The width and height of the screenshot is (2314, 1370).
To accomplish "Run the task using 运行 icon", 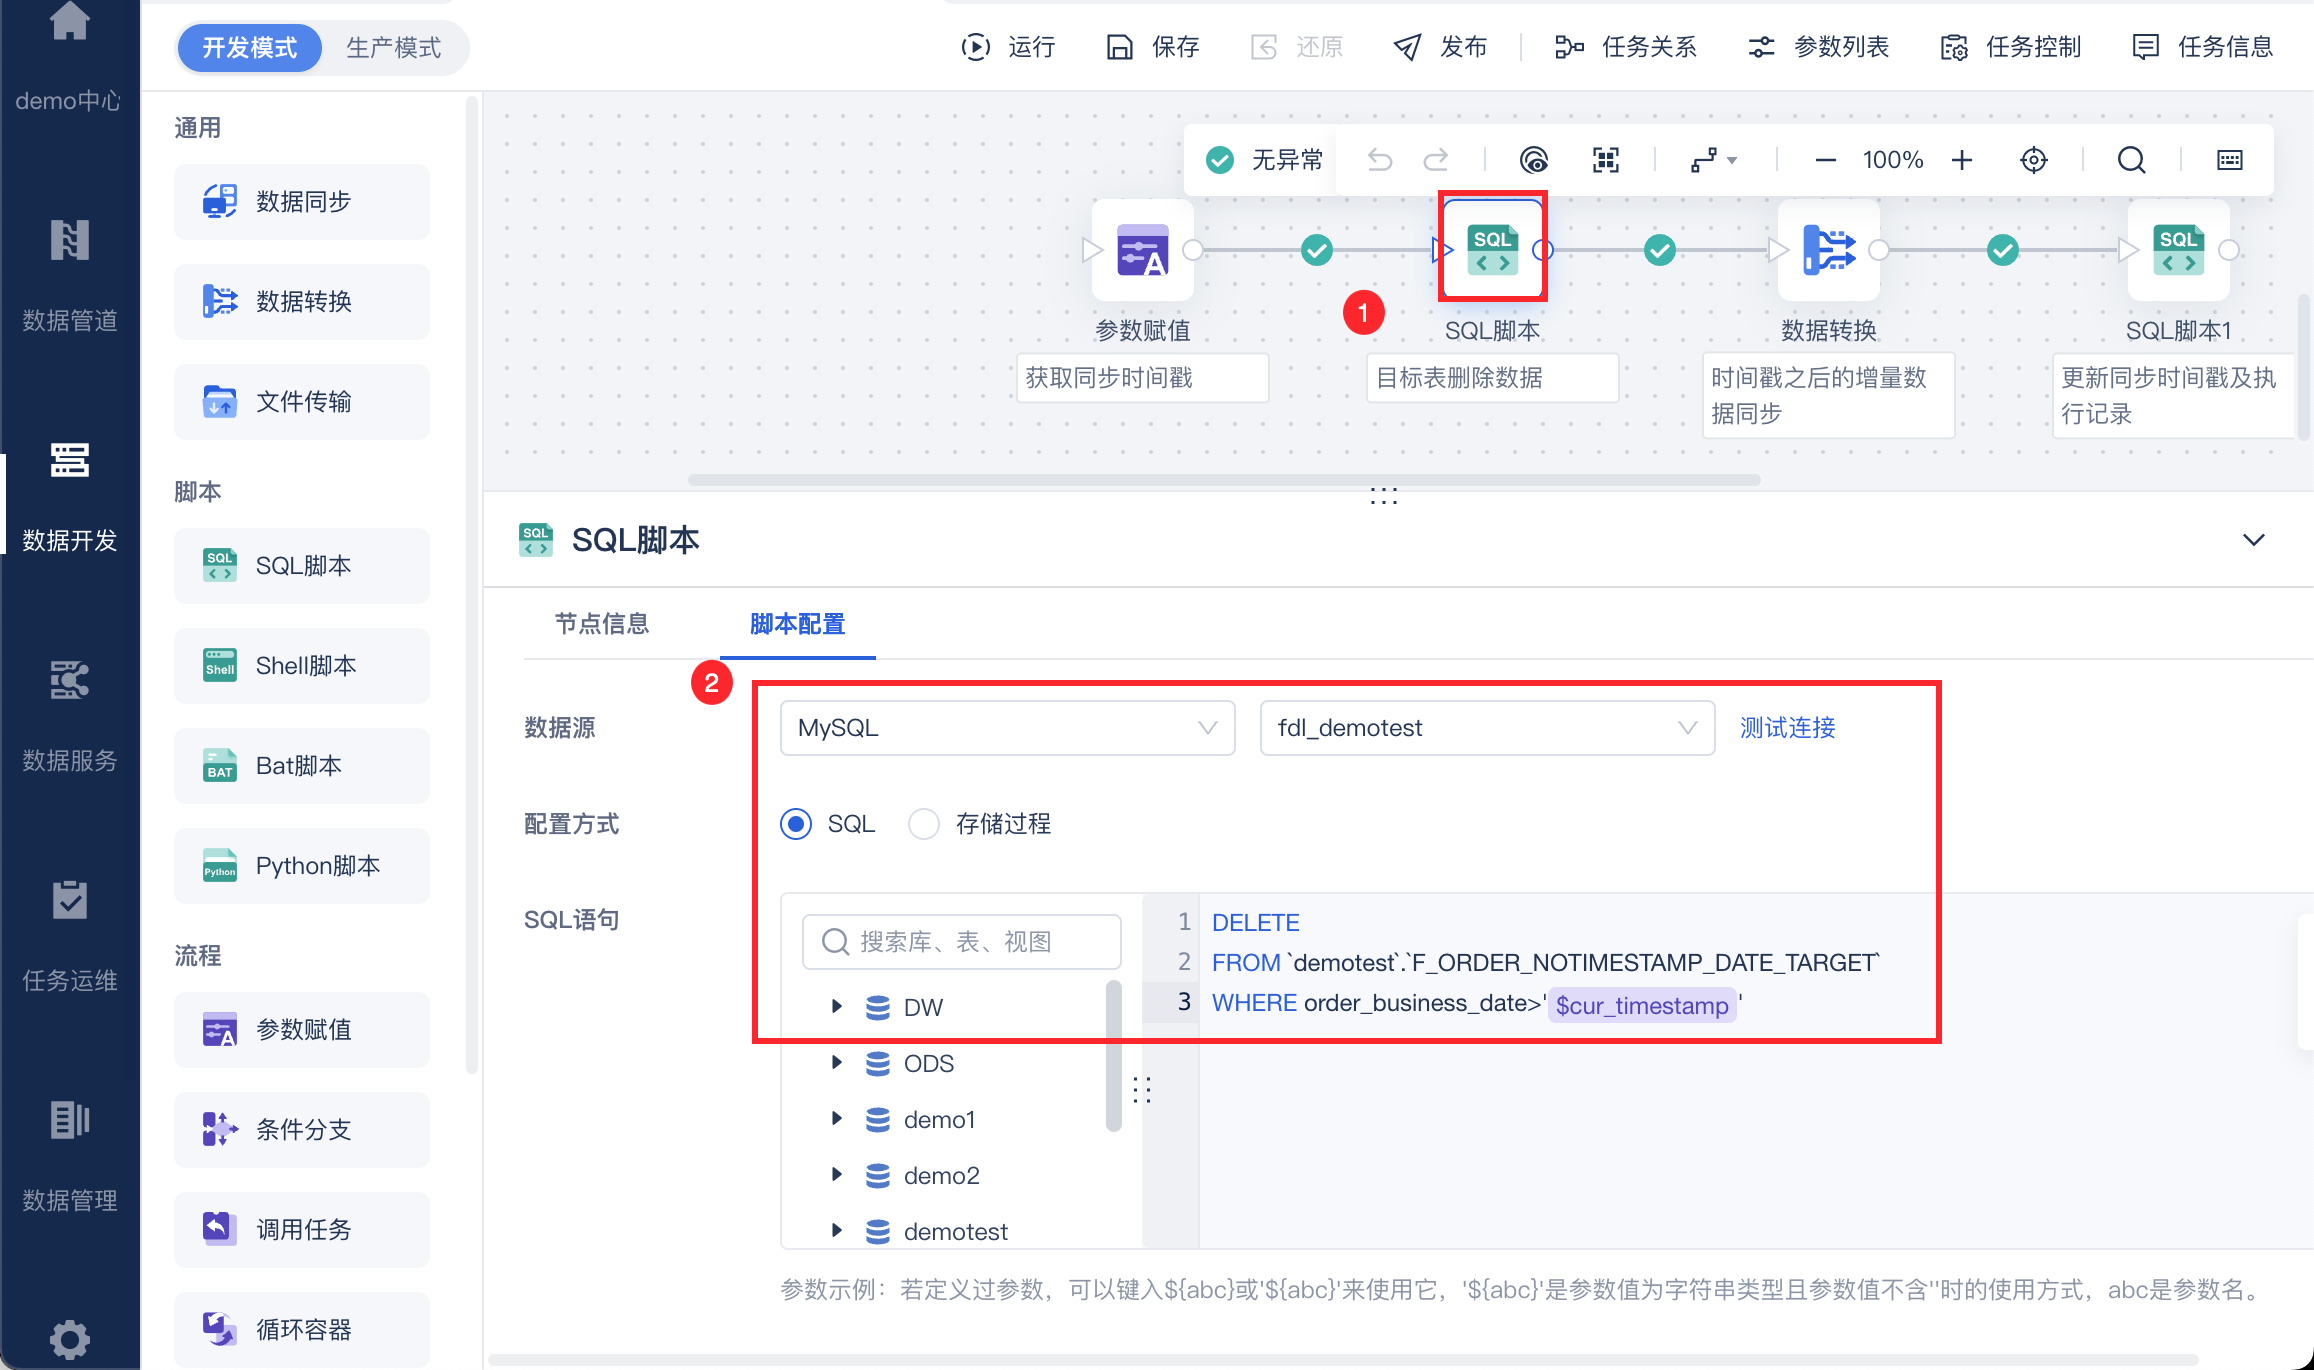I will pyautogui.click(x=1008, y=46).
